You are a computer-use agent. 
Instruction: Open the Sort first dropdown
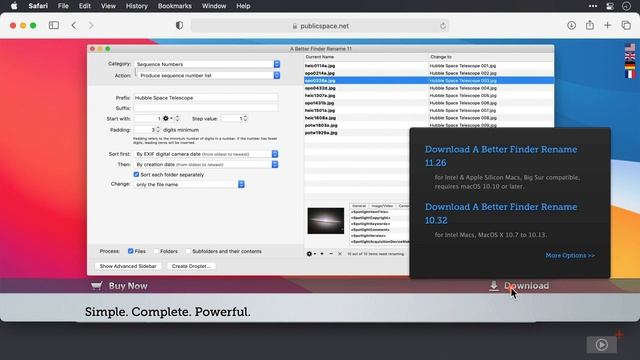click(207, 154)
